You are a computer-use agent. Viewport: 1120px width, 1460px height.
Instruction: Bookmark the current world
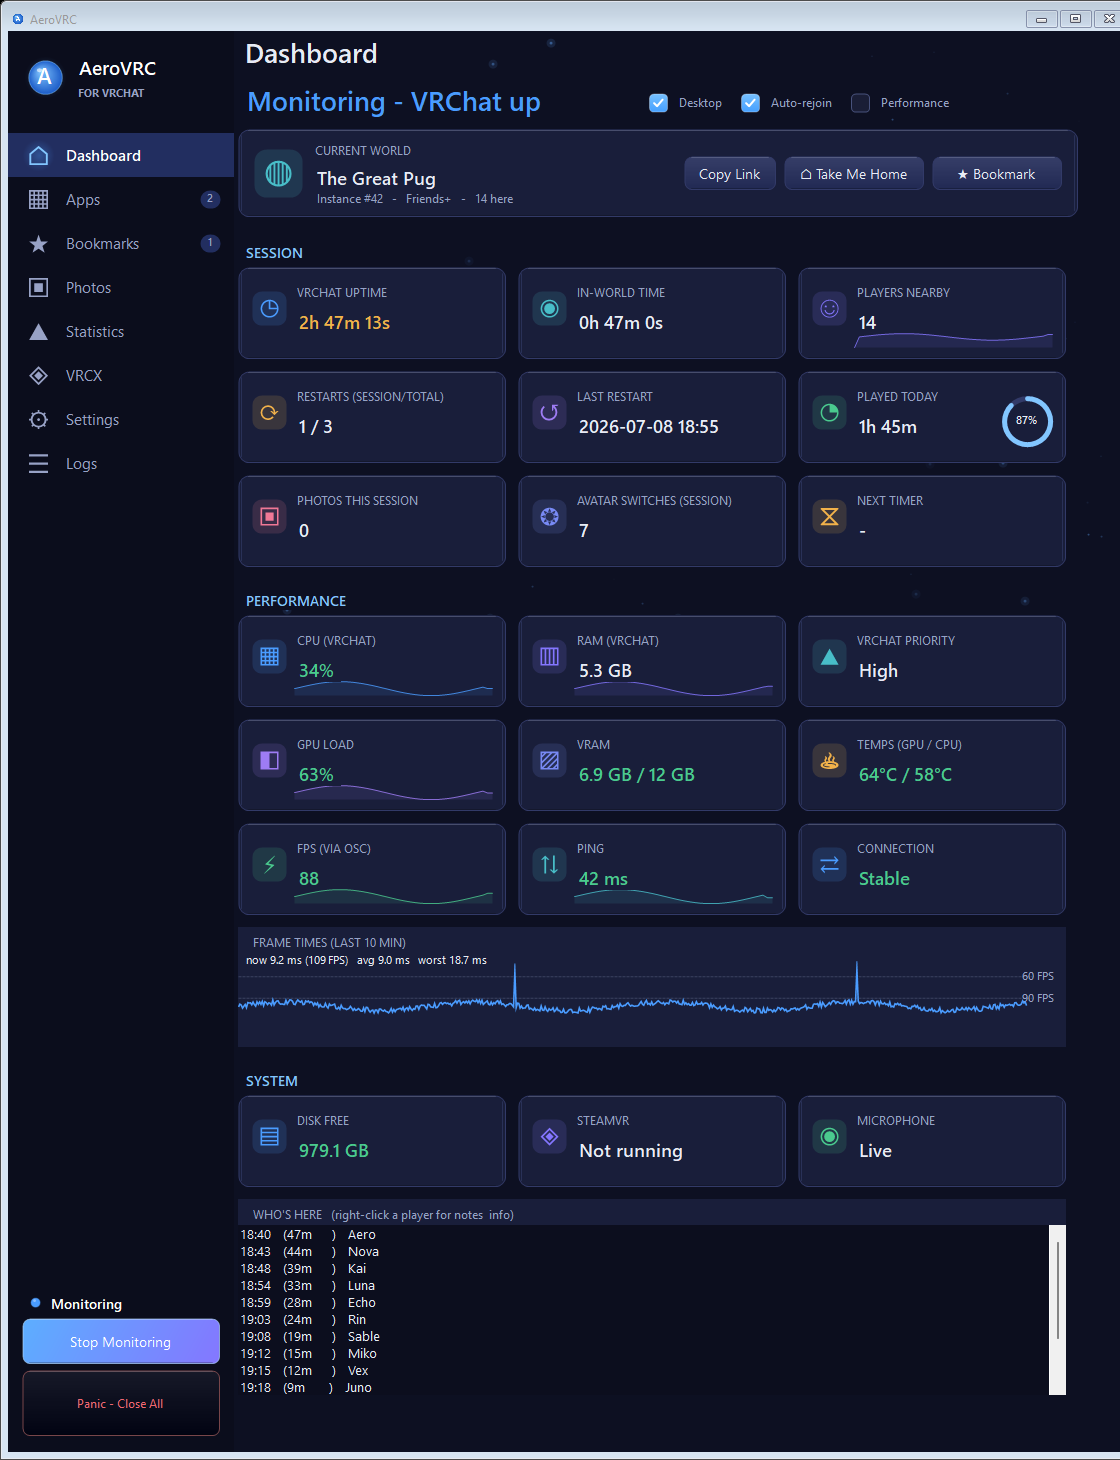coord(997,174)
